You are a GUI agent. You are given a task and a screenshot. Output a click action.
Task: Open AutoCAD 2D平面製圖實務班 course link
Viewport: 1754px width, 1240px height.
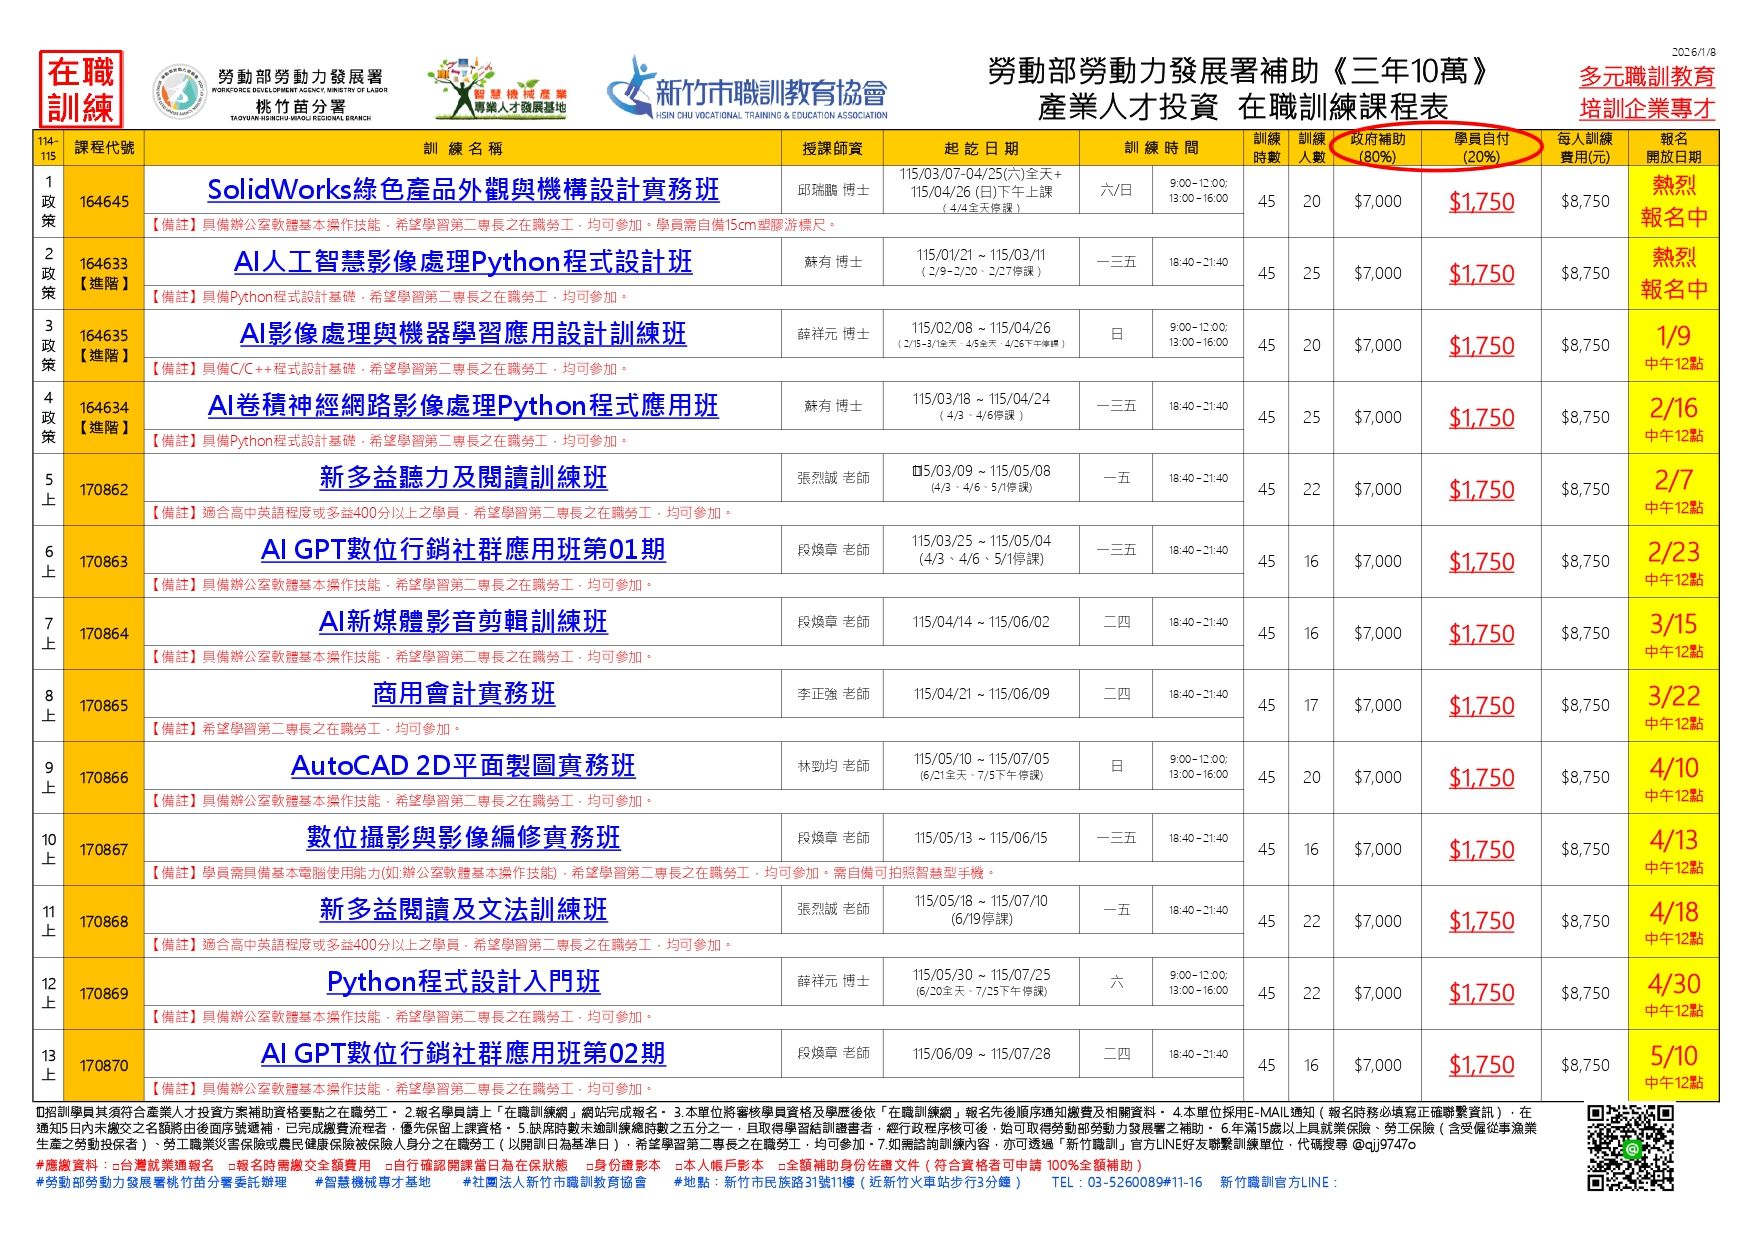click(x=463, y=765)
